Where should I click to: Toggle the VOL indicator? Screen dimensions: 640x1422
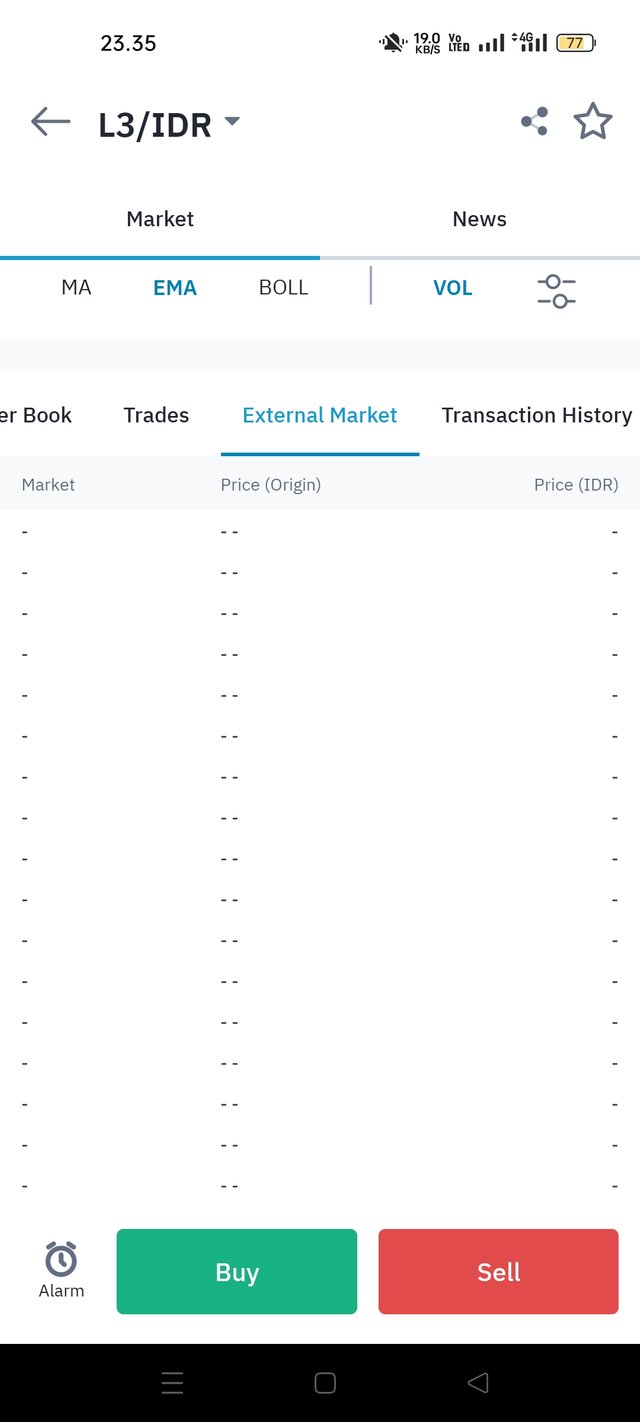452,288
